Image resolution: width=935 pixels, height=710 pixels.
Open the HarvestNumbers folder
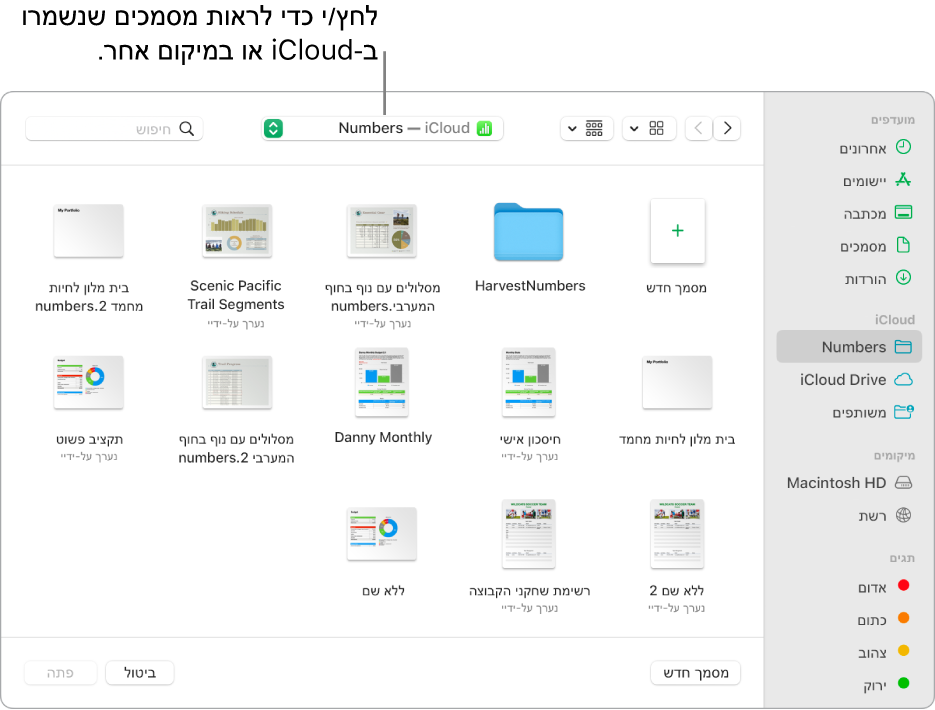pyautogui.click(x=528, y=232)
